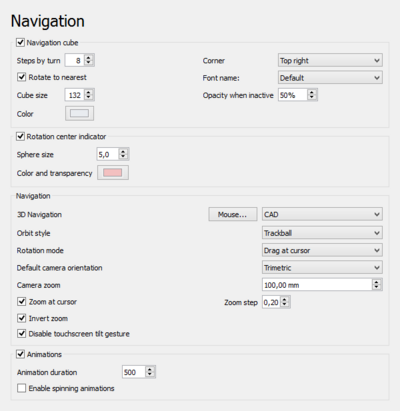Uncheck Disable touchscreen tilt gesture
This screenshot has width=400, height=411.
tap(22, 334)
